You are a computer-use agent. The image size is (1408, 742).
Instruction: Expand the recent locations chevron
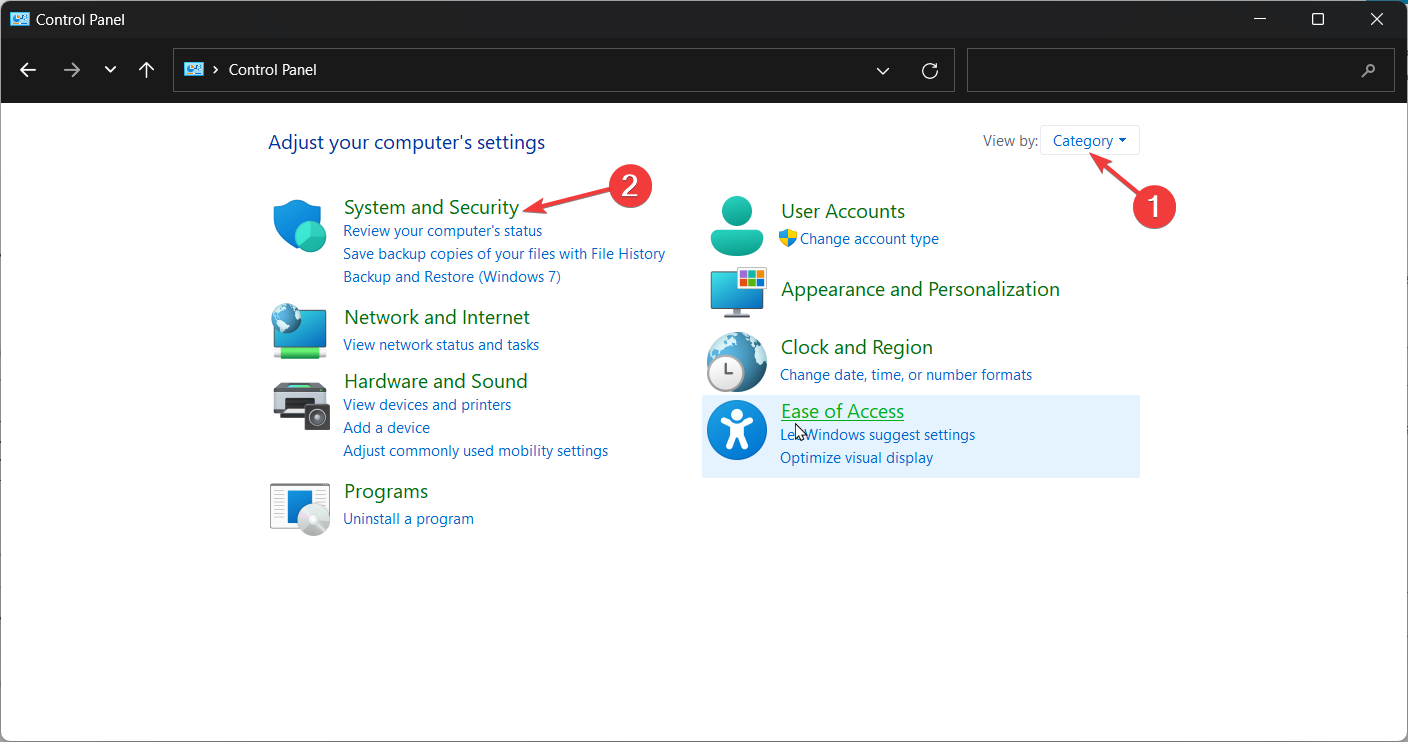pos(110,70)
